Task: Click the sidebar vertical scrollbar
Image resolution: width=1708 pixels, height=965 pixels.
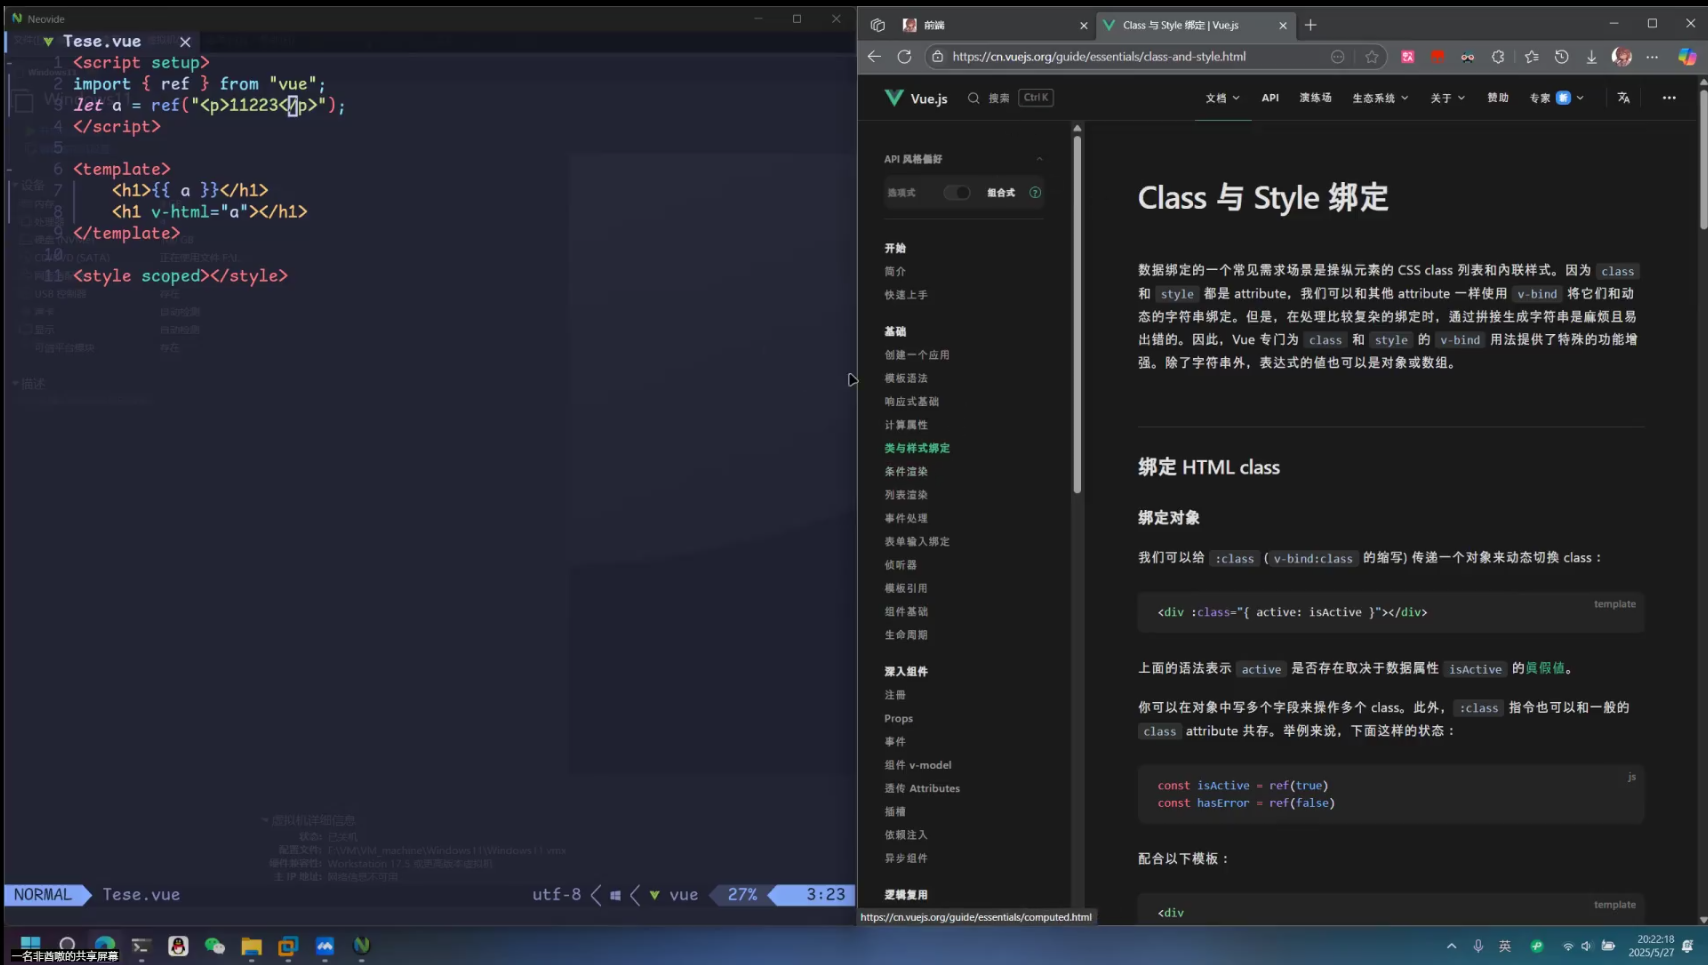Action: [x=1077, y=313]
